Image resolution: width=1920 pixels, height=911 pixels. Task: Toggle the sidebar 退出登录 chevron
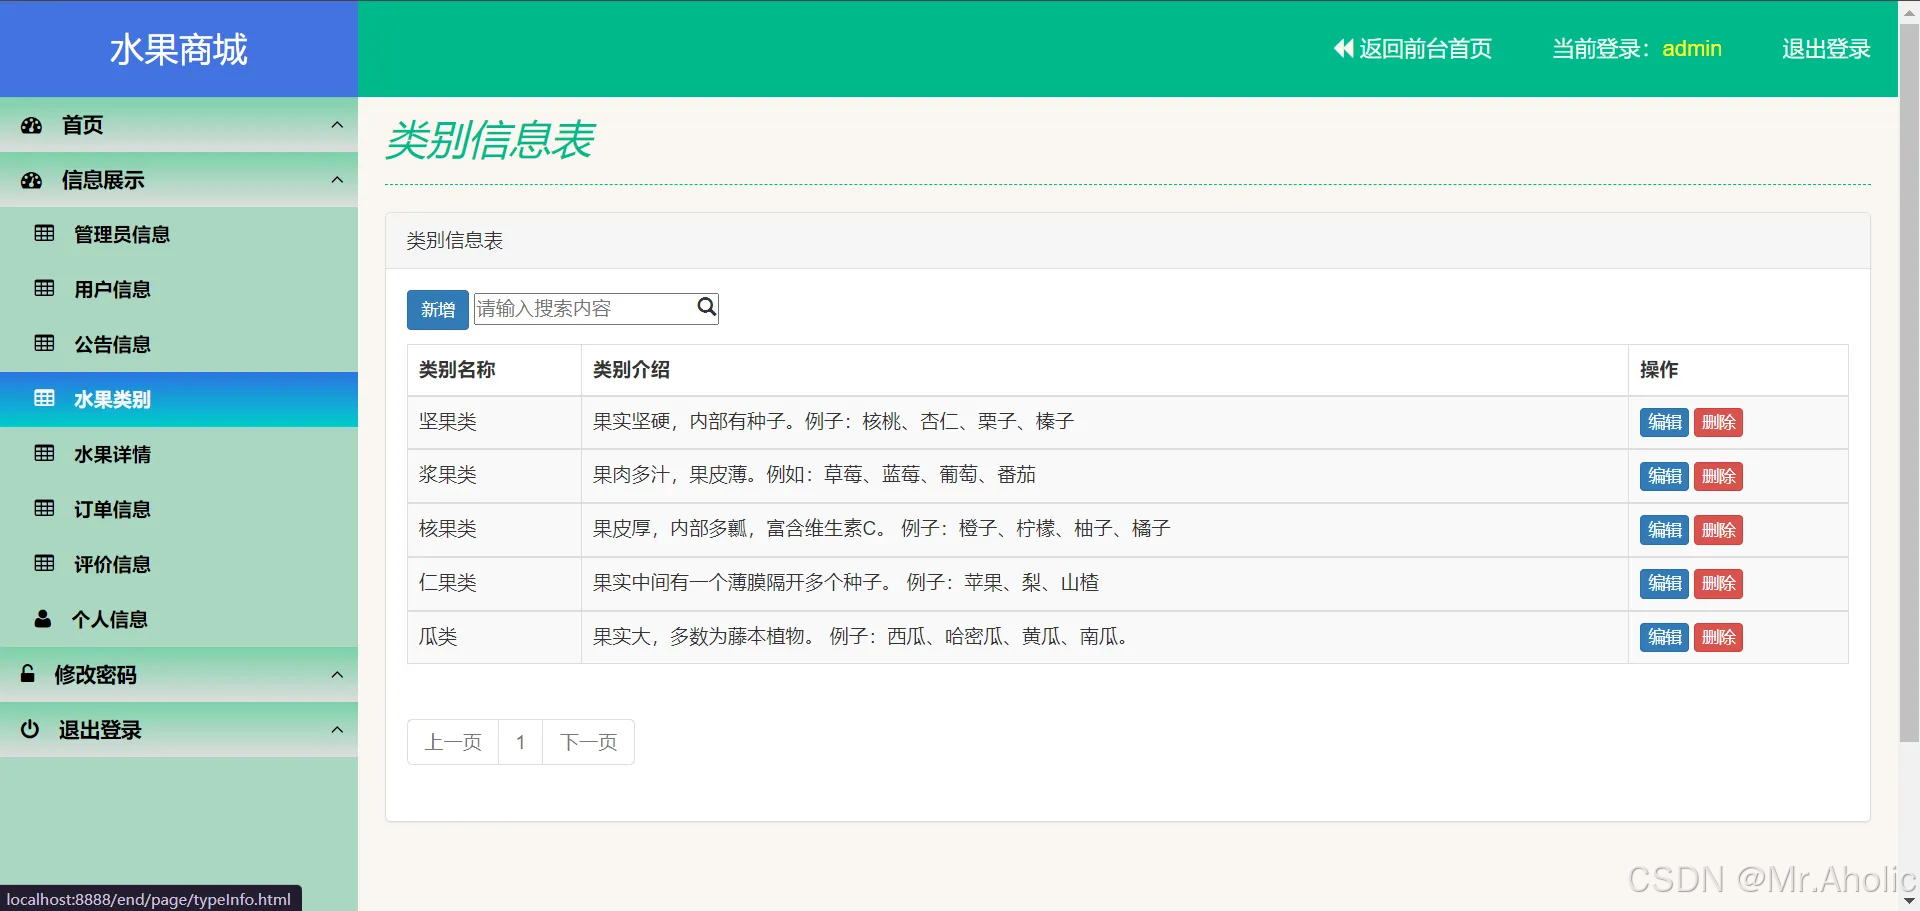click(x=337, y=730)
